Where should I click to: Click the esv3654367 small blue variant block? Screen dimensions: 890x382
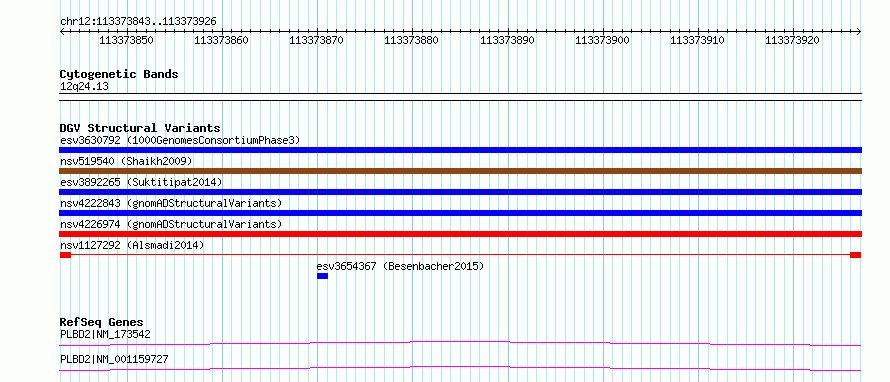322,276
